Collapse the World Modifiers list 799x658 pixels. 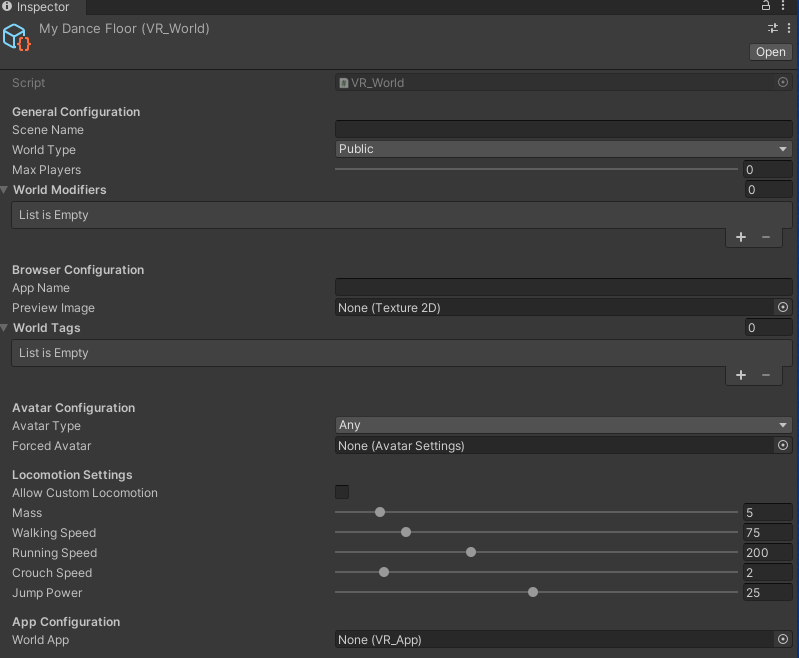6,190
